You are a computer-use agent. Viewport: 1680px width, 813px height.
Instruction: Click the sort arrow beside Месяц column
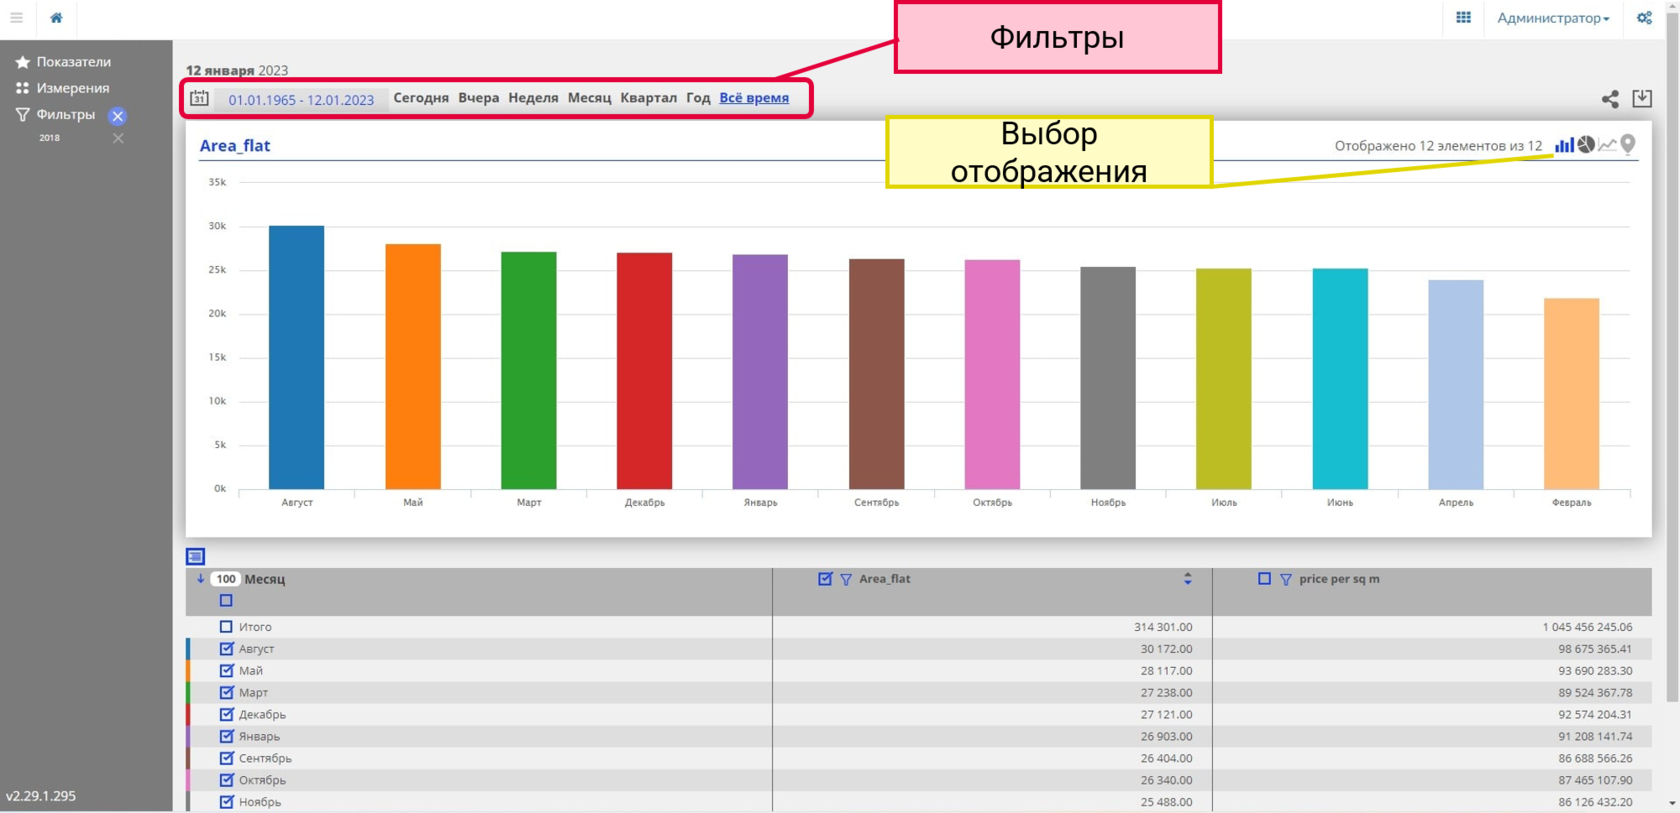click(x=200, y=578)
